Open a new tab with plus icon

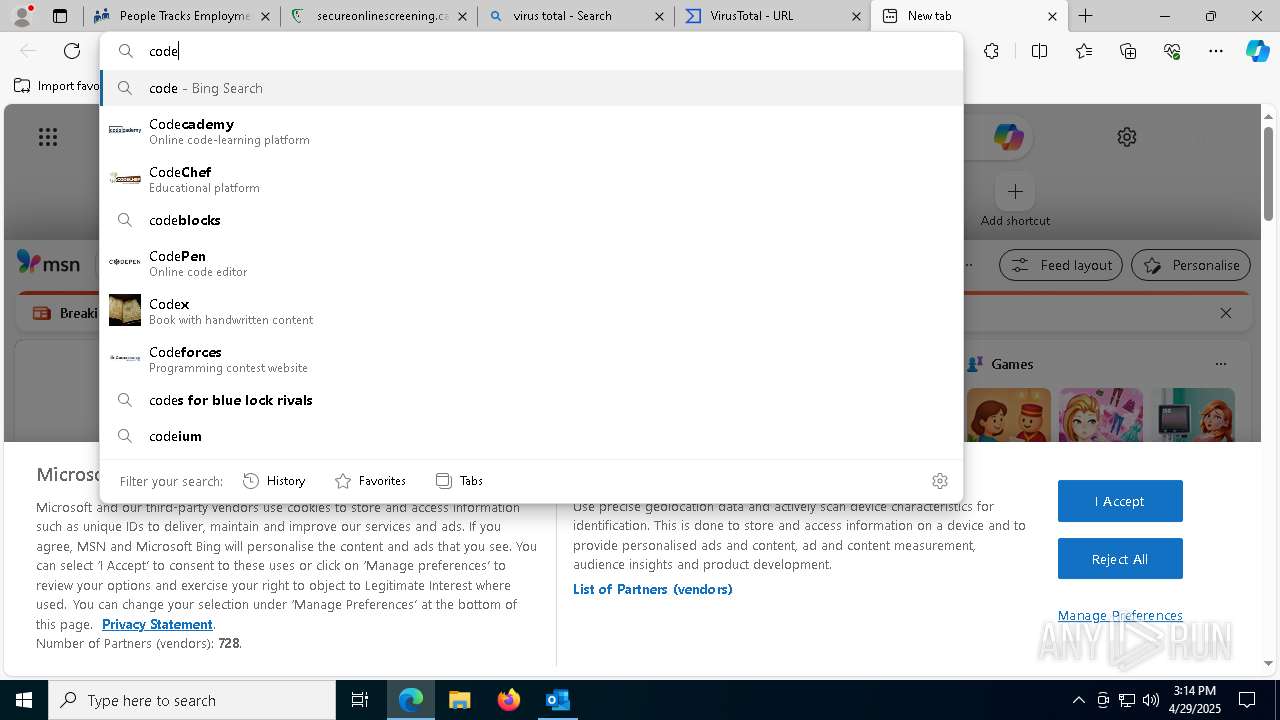(x=1085, y=16)
